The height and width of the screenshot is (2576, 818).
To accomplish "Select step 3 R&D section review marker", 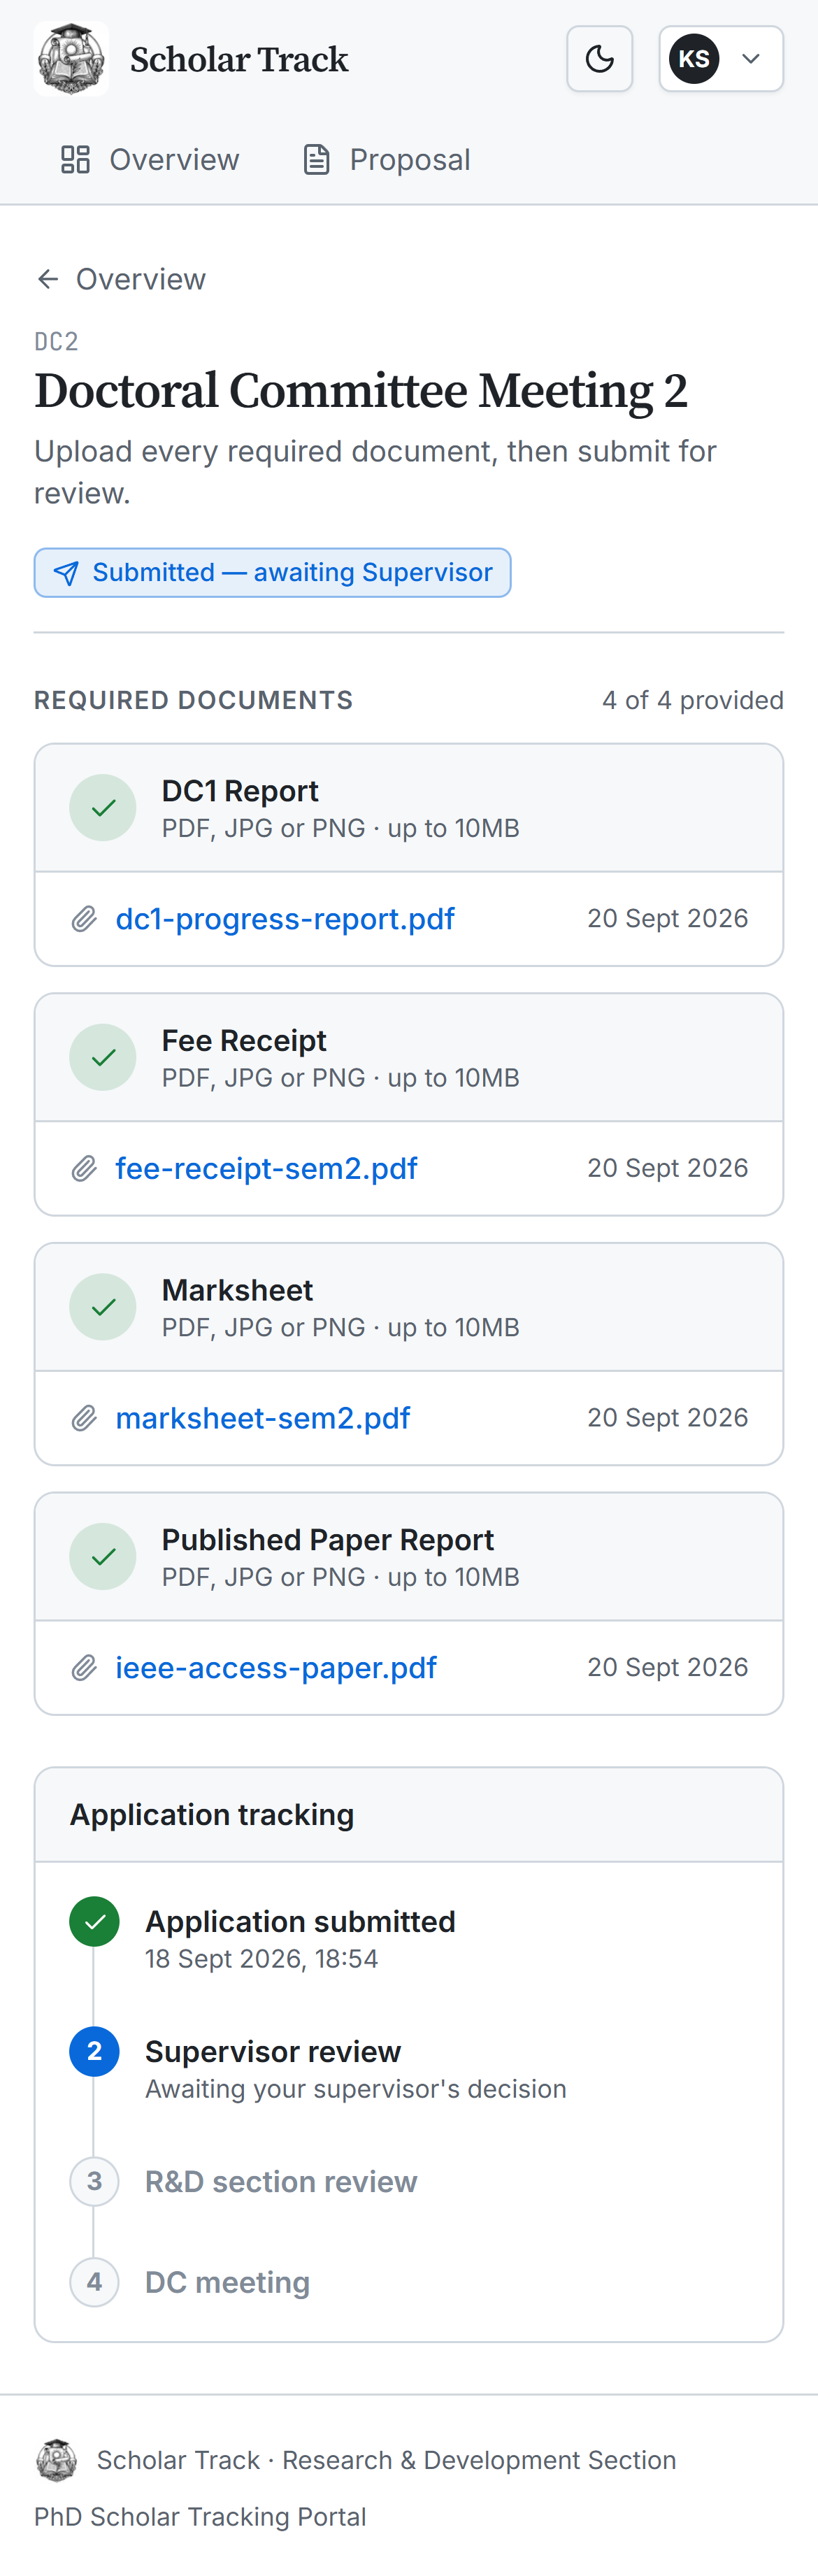I will 94,2181.
